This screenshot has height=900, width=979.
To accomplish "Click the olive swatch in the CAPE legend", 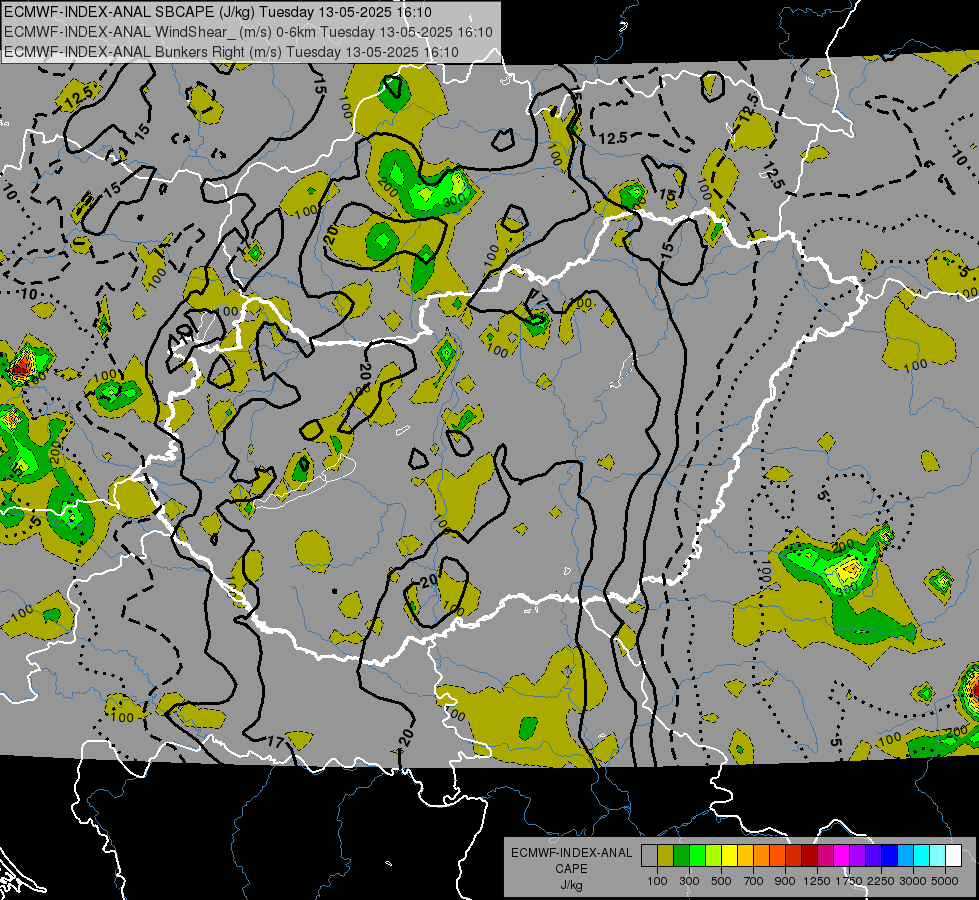I will (666, 856).
